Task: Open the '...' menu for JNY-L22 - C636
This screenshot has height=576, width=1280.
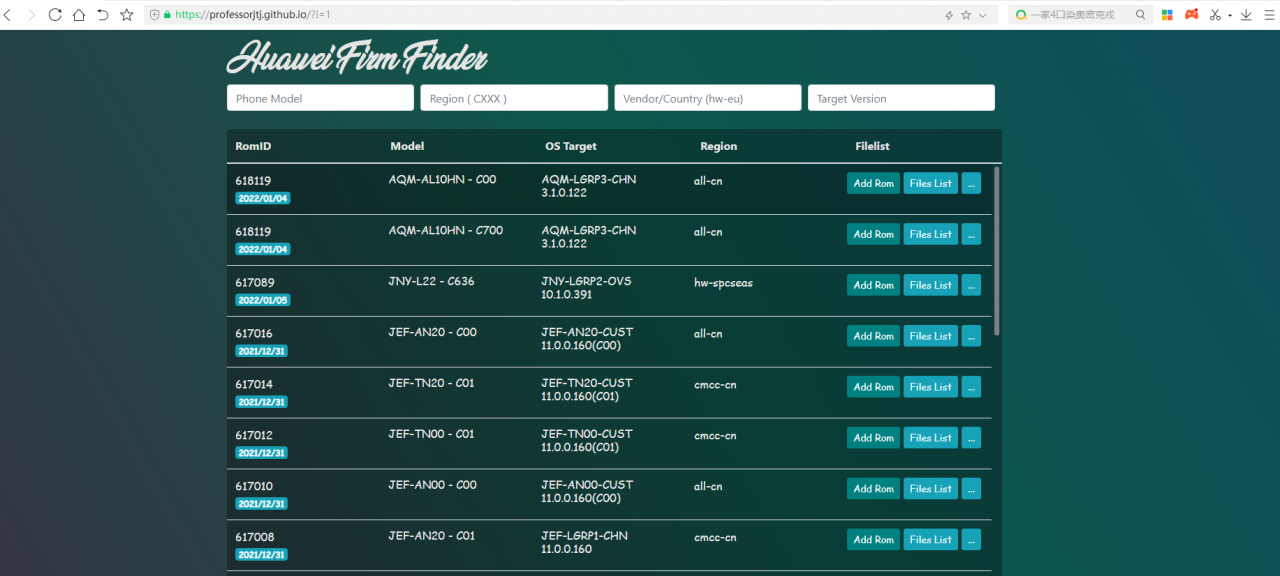Action: point(971,285)
